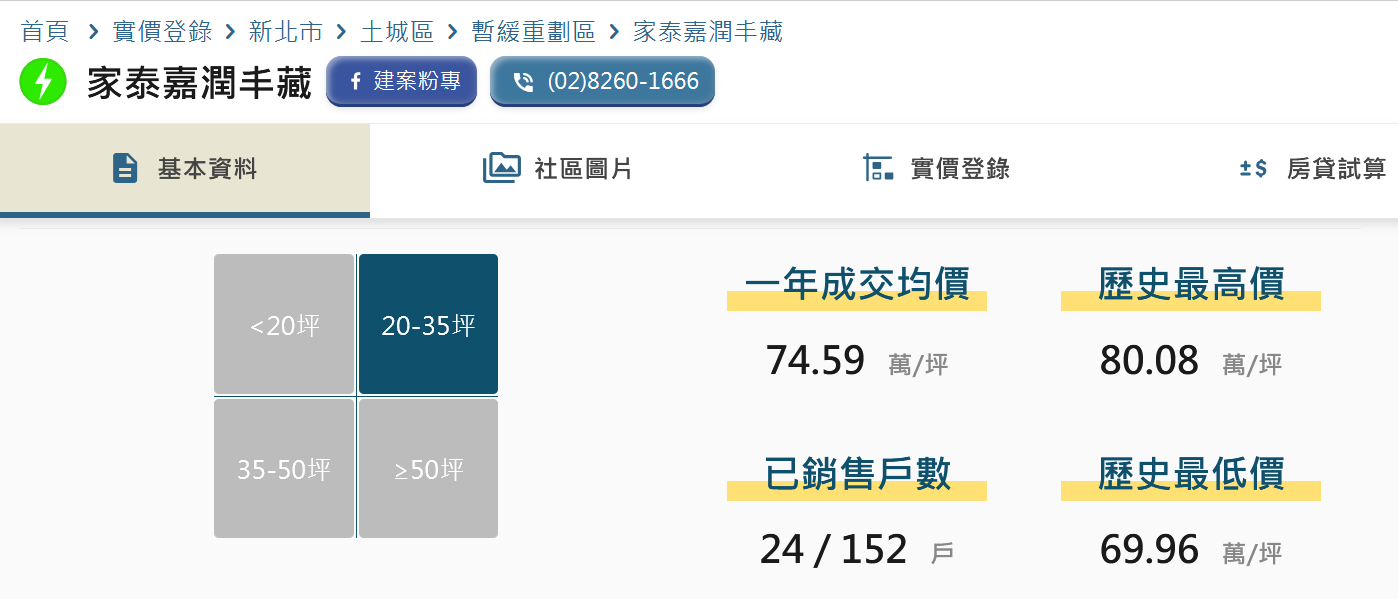Navigate to 新北市 in the breadcrumb
This screenshot has width=1398, height=599.
(x=286, y=32)
